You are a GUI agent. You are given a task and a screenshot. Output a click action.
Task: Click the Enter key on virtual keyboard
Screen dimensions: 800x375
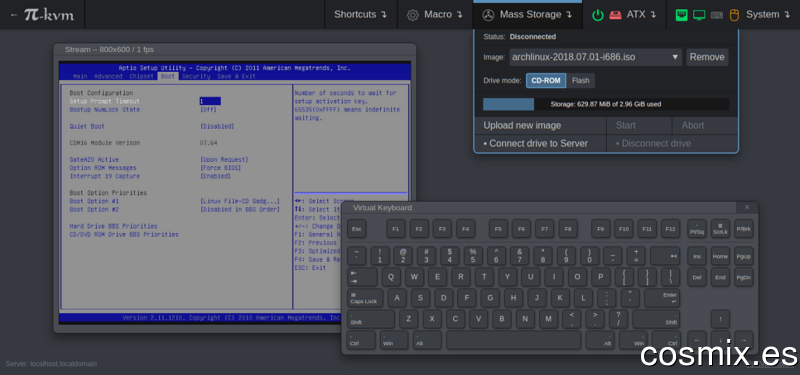coord(662,298)
